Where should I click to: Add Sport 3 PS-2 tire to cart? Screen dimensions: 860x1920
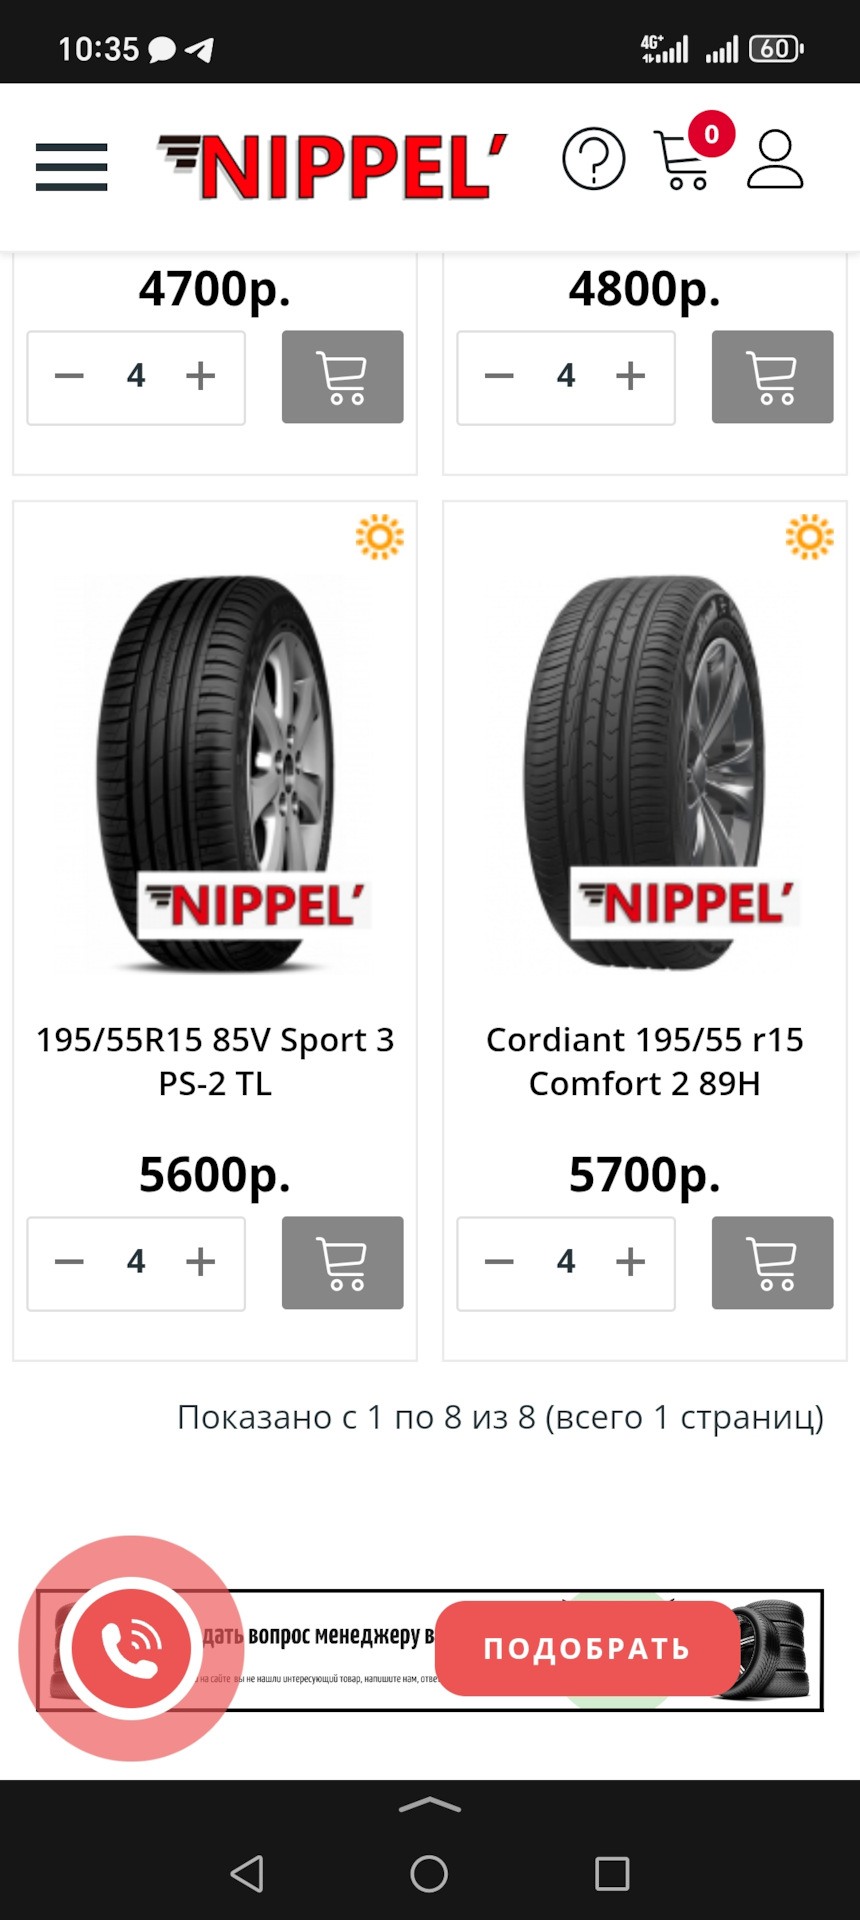pyautogui.click(x=342, y=1262)
